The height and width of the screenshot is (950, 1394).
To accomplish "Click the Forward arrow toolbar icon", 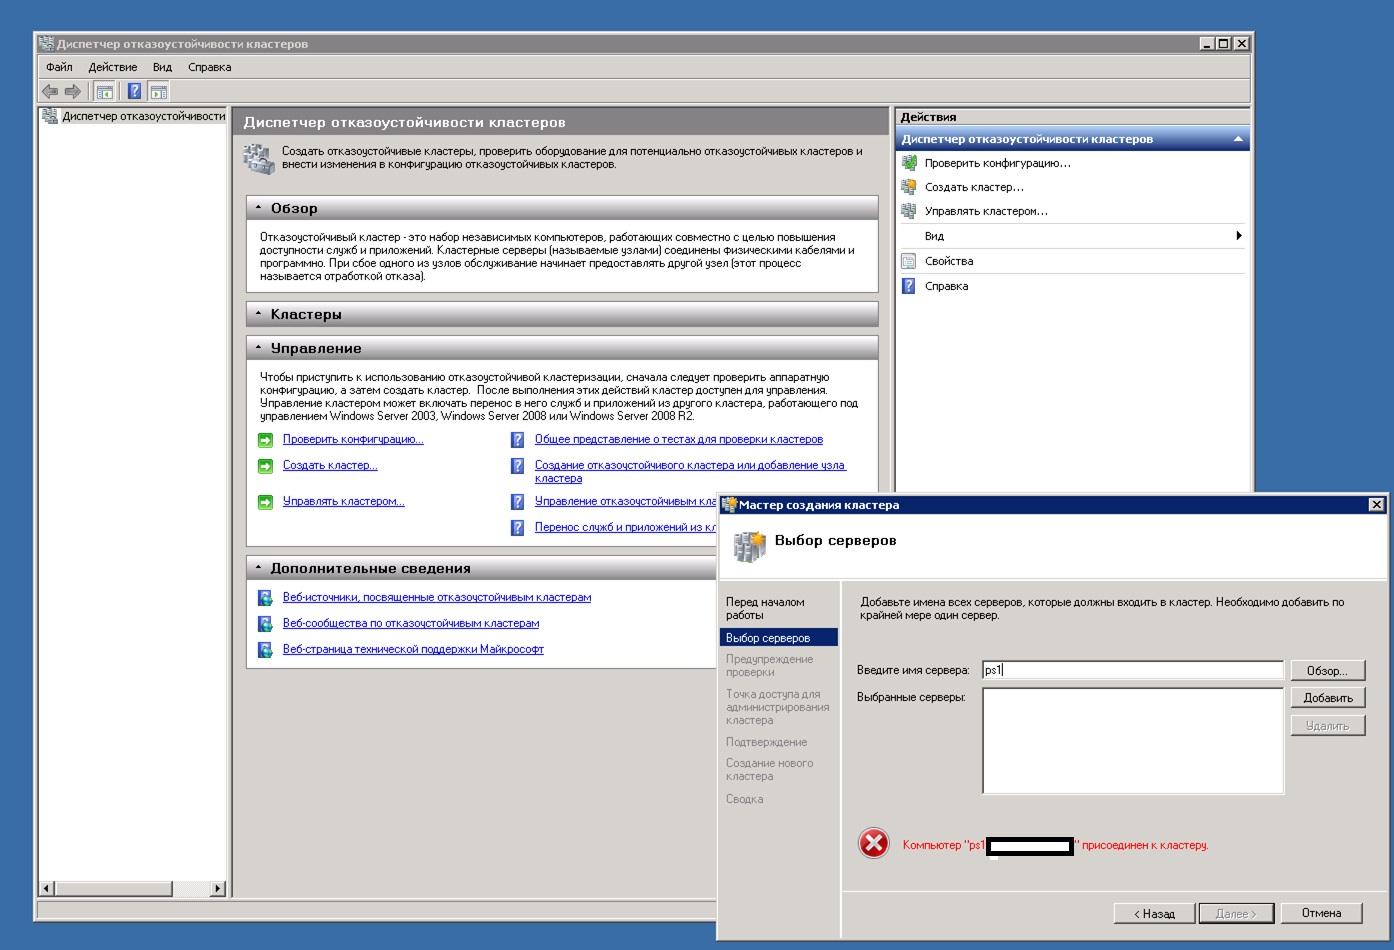I will click(x=72, y=92).
